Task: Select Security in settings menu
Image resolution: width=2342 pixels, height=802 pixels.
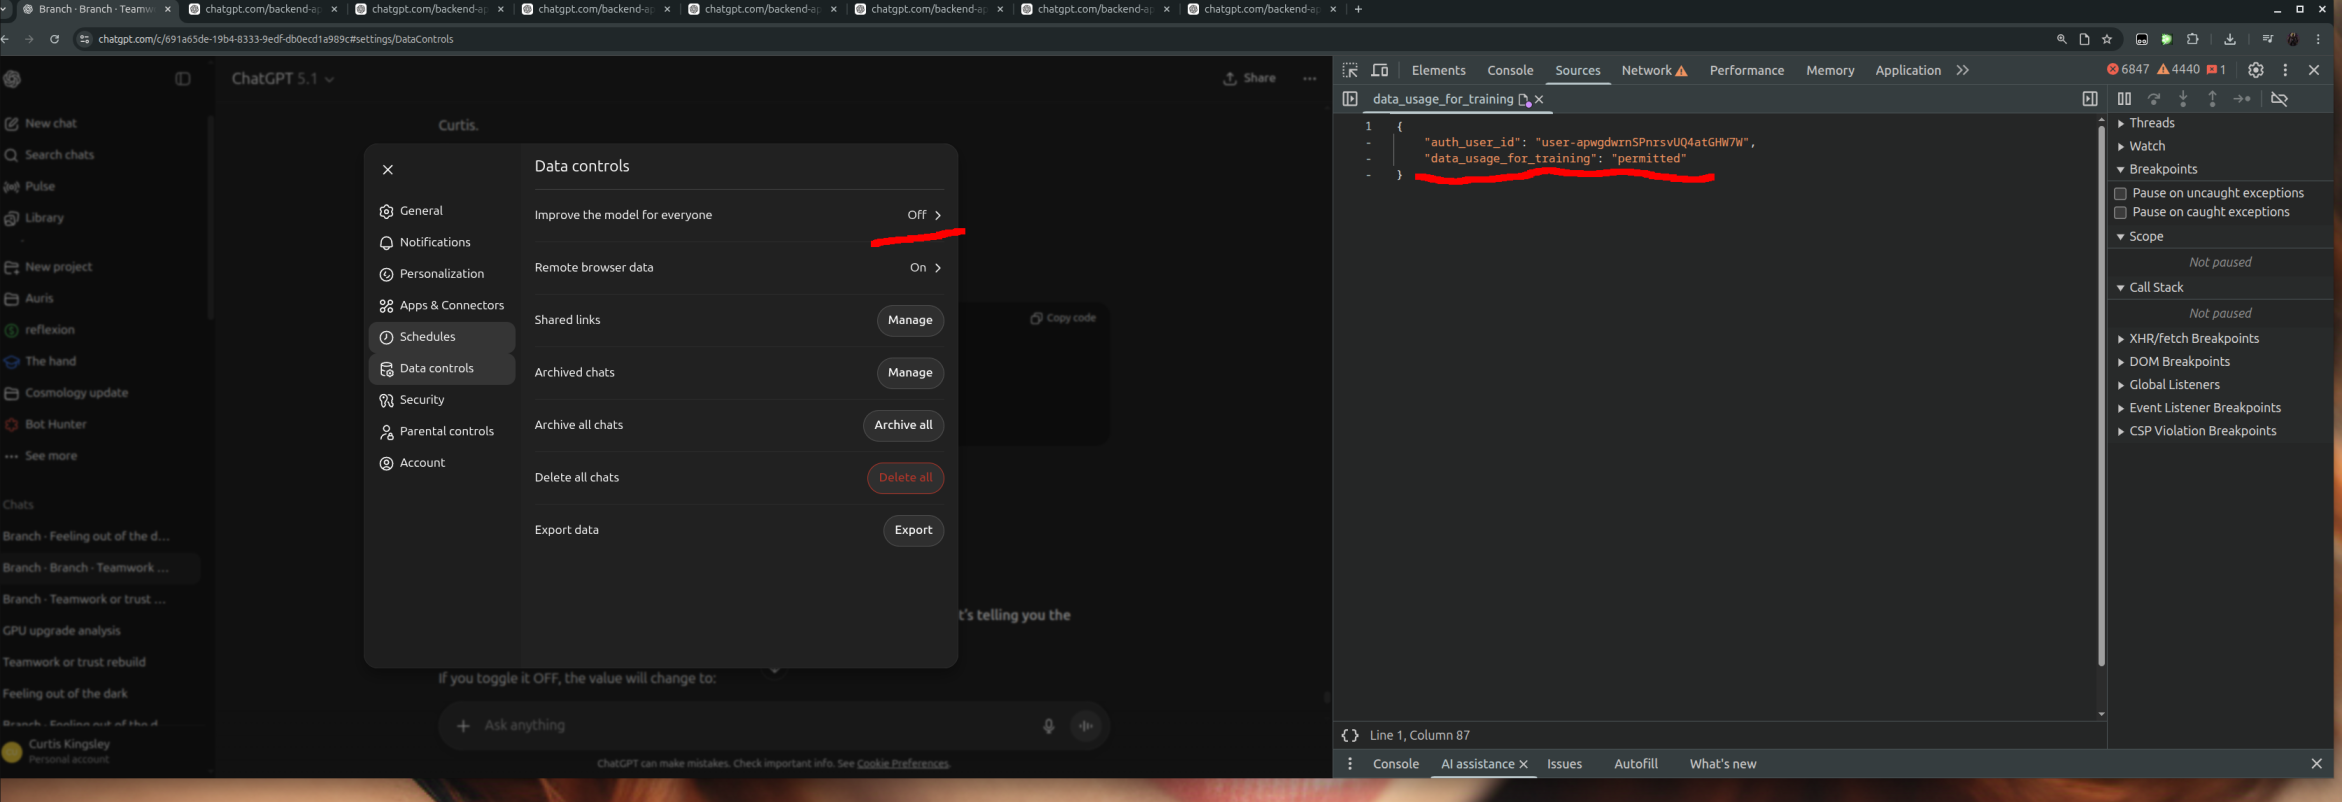Action: tap(422, 400)
